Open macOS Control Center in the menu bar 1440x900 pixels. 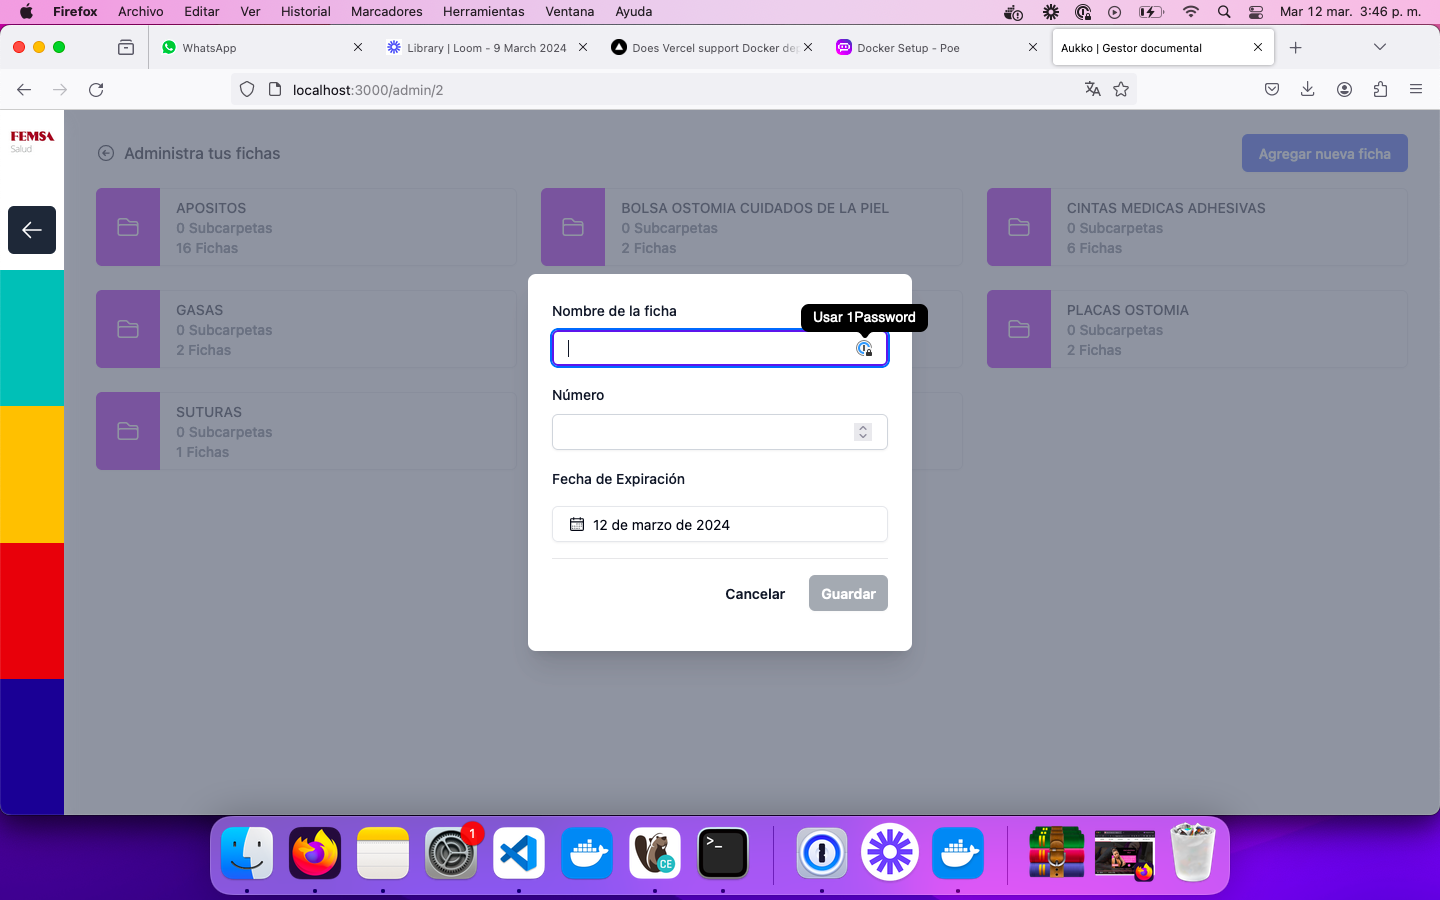click(1256, 12)
